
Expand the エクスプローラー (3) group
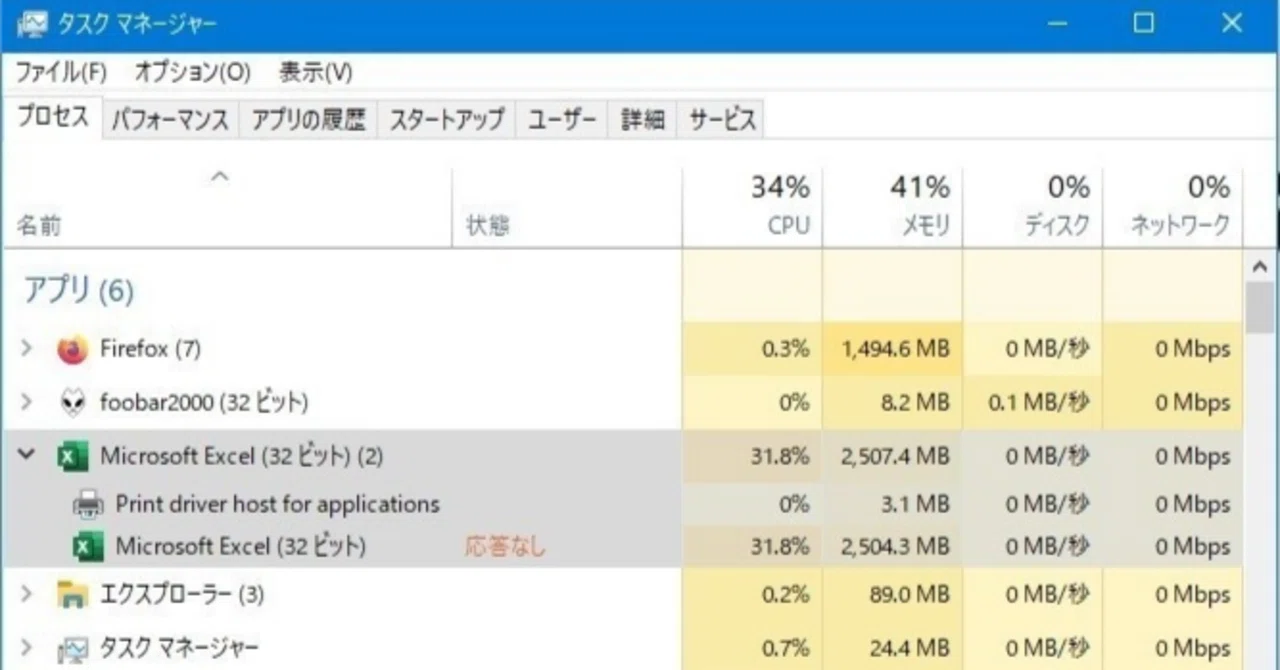[28, 595]
